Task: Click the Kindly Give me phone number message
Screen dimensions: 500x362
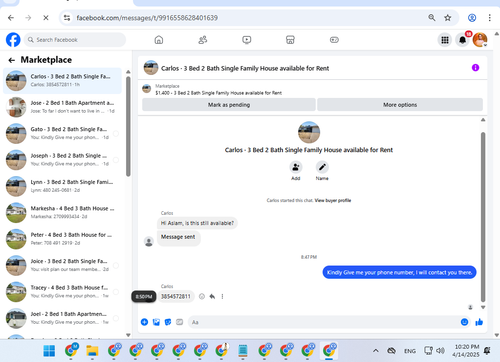Action: 399,272
